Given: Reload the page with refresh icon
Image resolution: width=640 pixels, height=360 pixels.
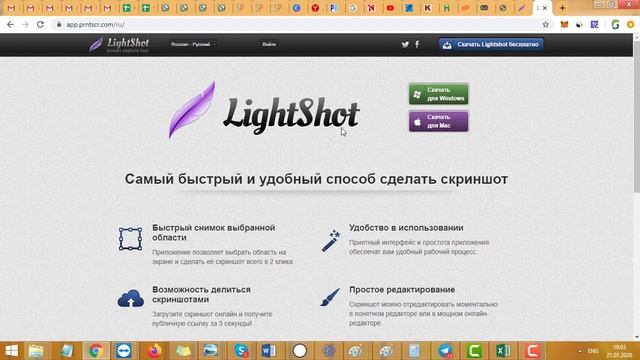Looking at the screenshot, I should (x=40, y=24).
